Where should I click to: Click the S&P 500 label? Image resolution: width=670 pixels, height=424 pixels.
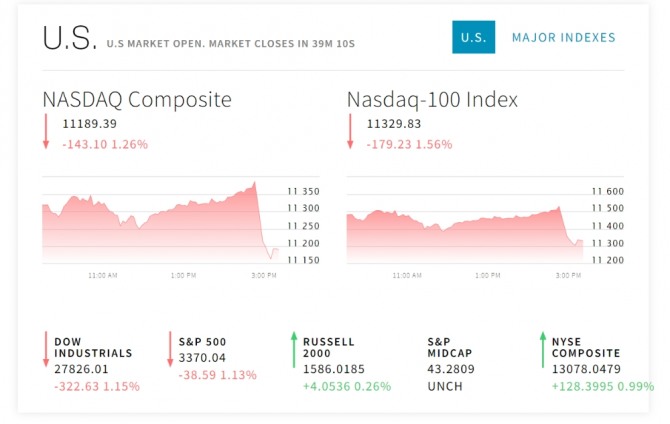[202, 341]
